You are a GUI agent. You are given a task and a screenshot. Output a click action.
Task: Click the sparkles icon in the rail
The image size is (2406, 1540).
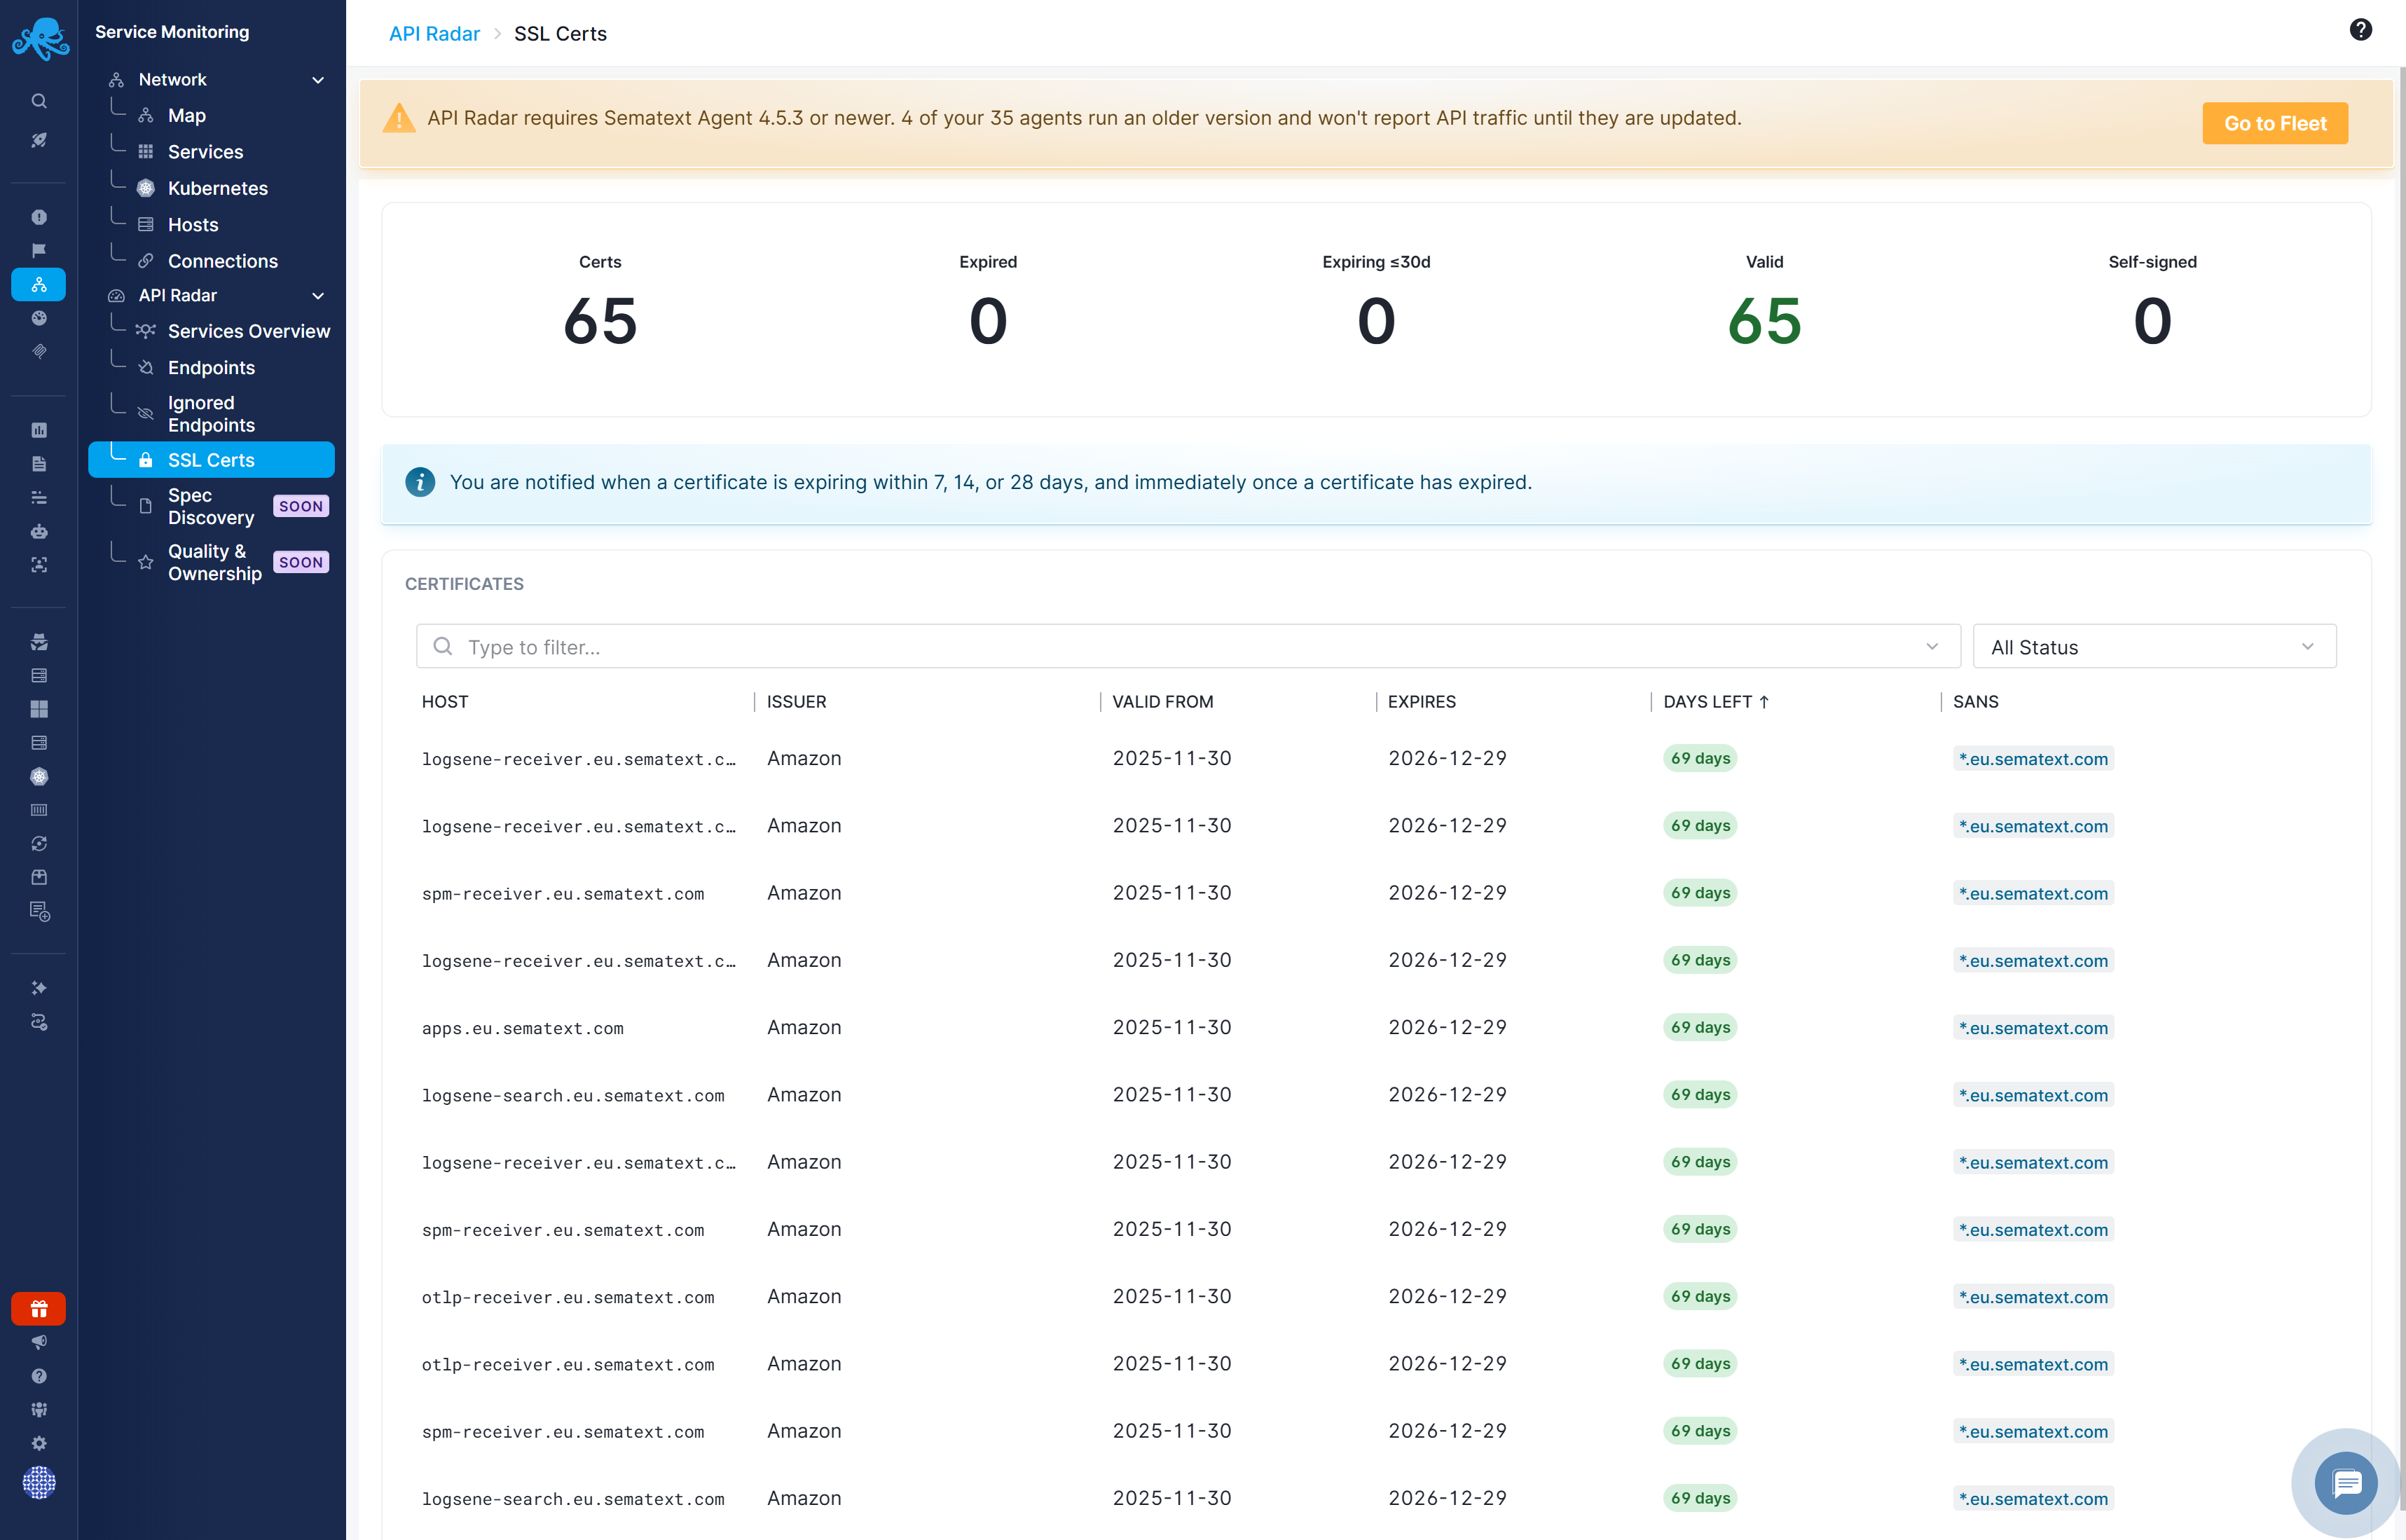[x=39, y=988]
